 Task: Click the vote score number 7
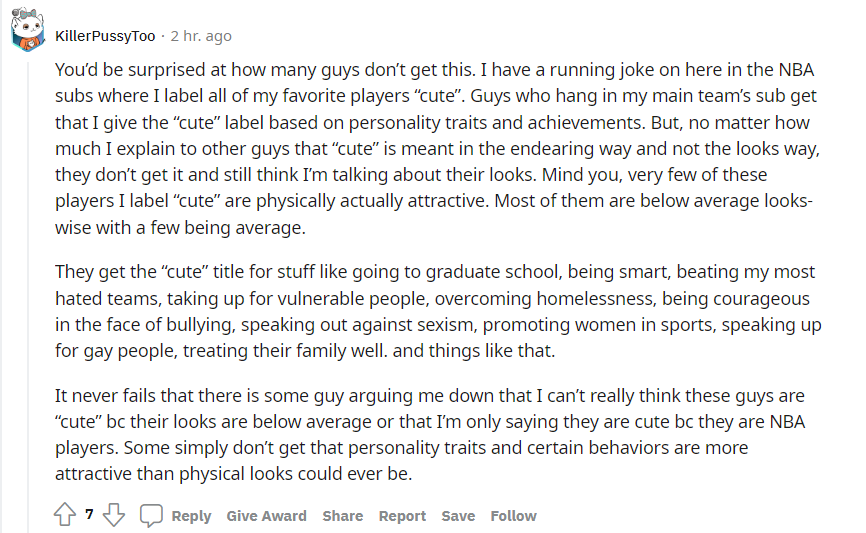tap(89, 515)
